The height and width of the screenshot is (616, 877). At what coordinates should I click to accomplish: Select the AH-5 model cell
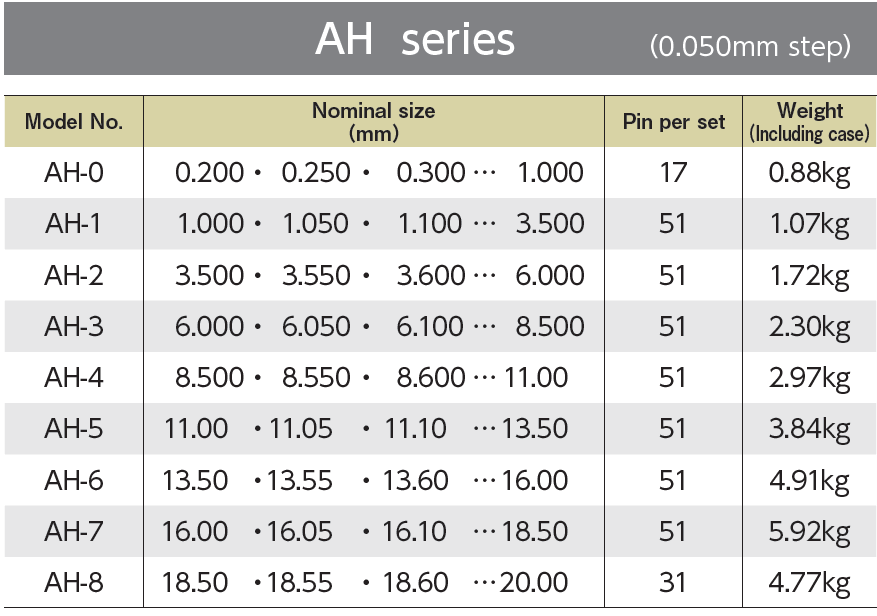pyautogui.click(x=74, y=429)
